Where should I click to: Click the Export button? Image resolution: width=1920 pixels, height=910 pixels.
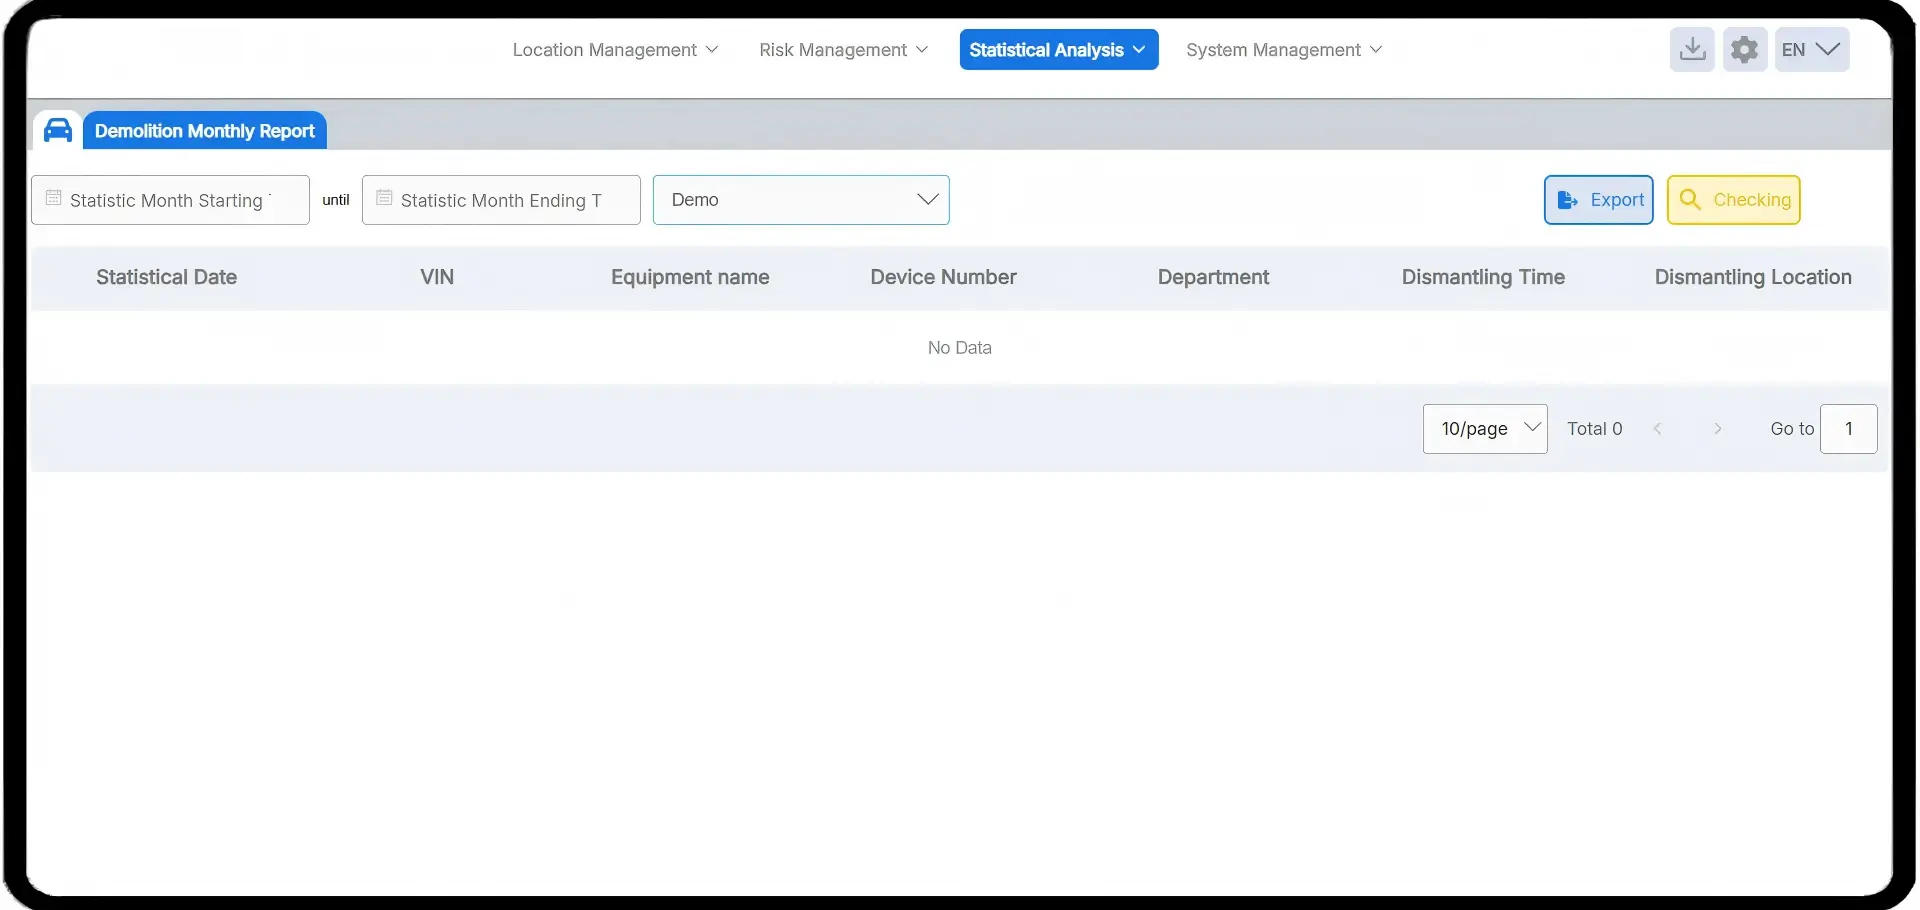tap(1598, 200)
